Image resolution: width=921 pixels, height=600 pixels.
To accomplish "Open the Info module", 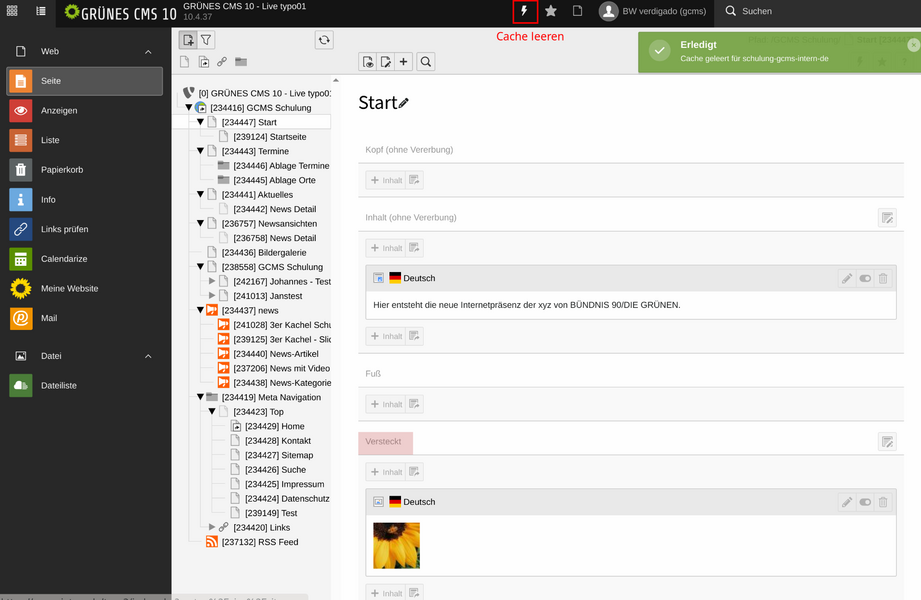I will (85, 200).
